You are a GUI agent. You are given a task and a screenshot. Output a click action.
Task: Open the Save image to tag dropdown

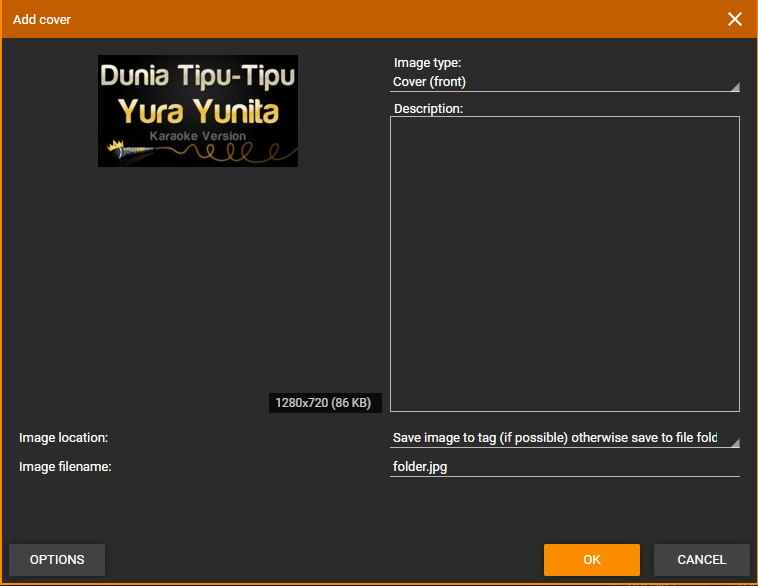pos(555,438)
